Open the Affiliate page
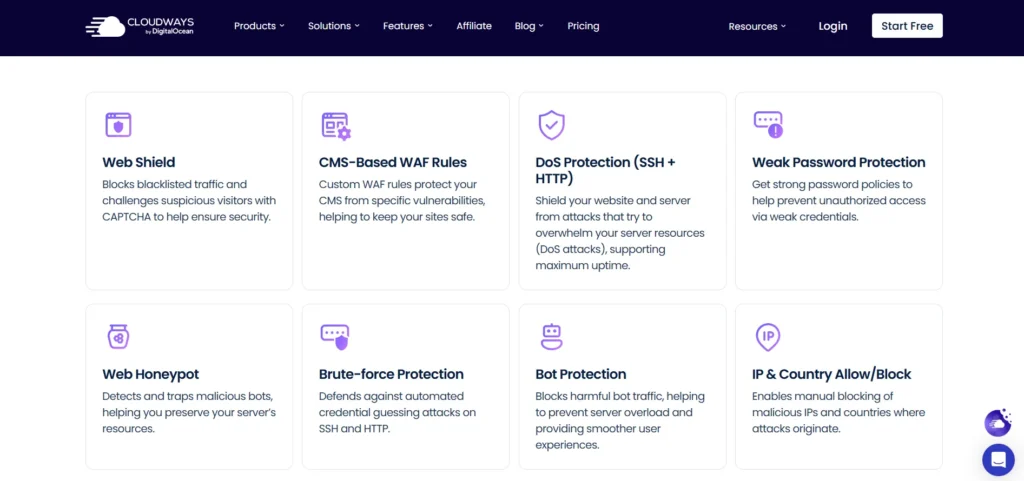The width and height of the screenshot is (1024, 481). point(474,26)
